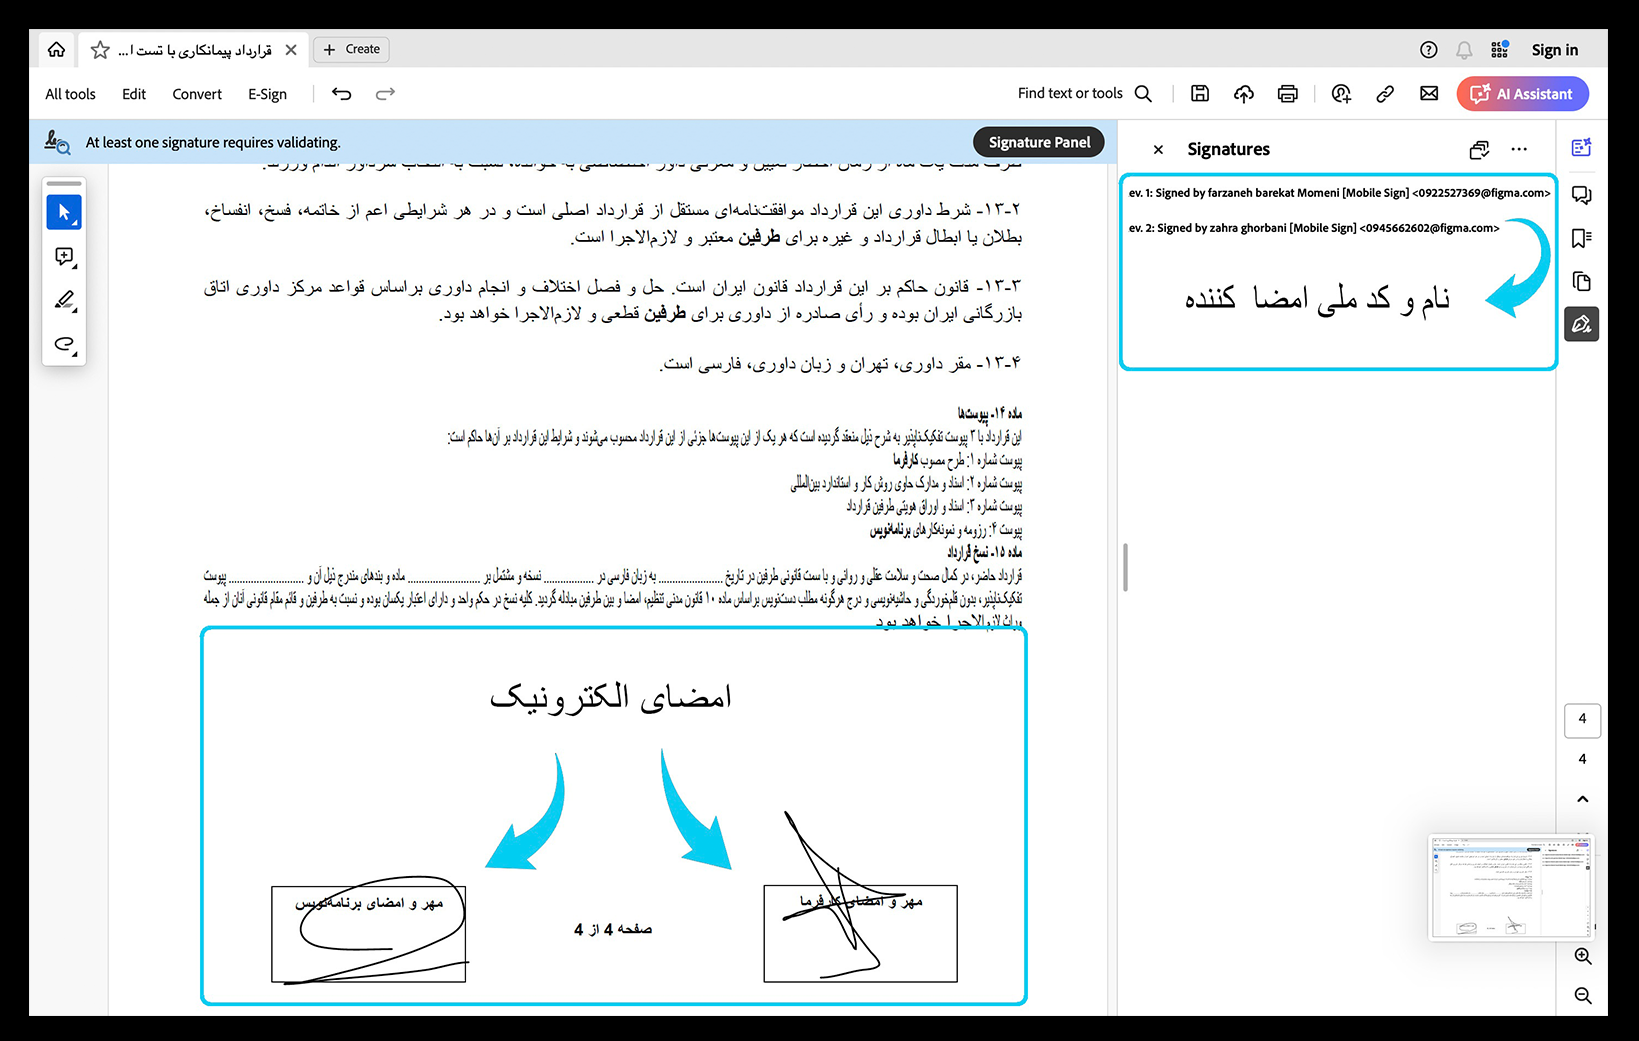Choose the Highlight pen tool
The width and height of the screenshot is (1639, 1041).
[64, 300]
